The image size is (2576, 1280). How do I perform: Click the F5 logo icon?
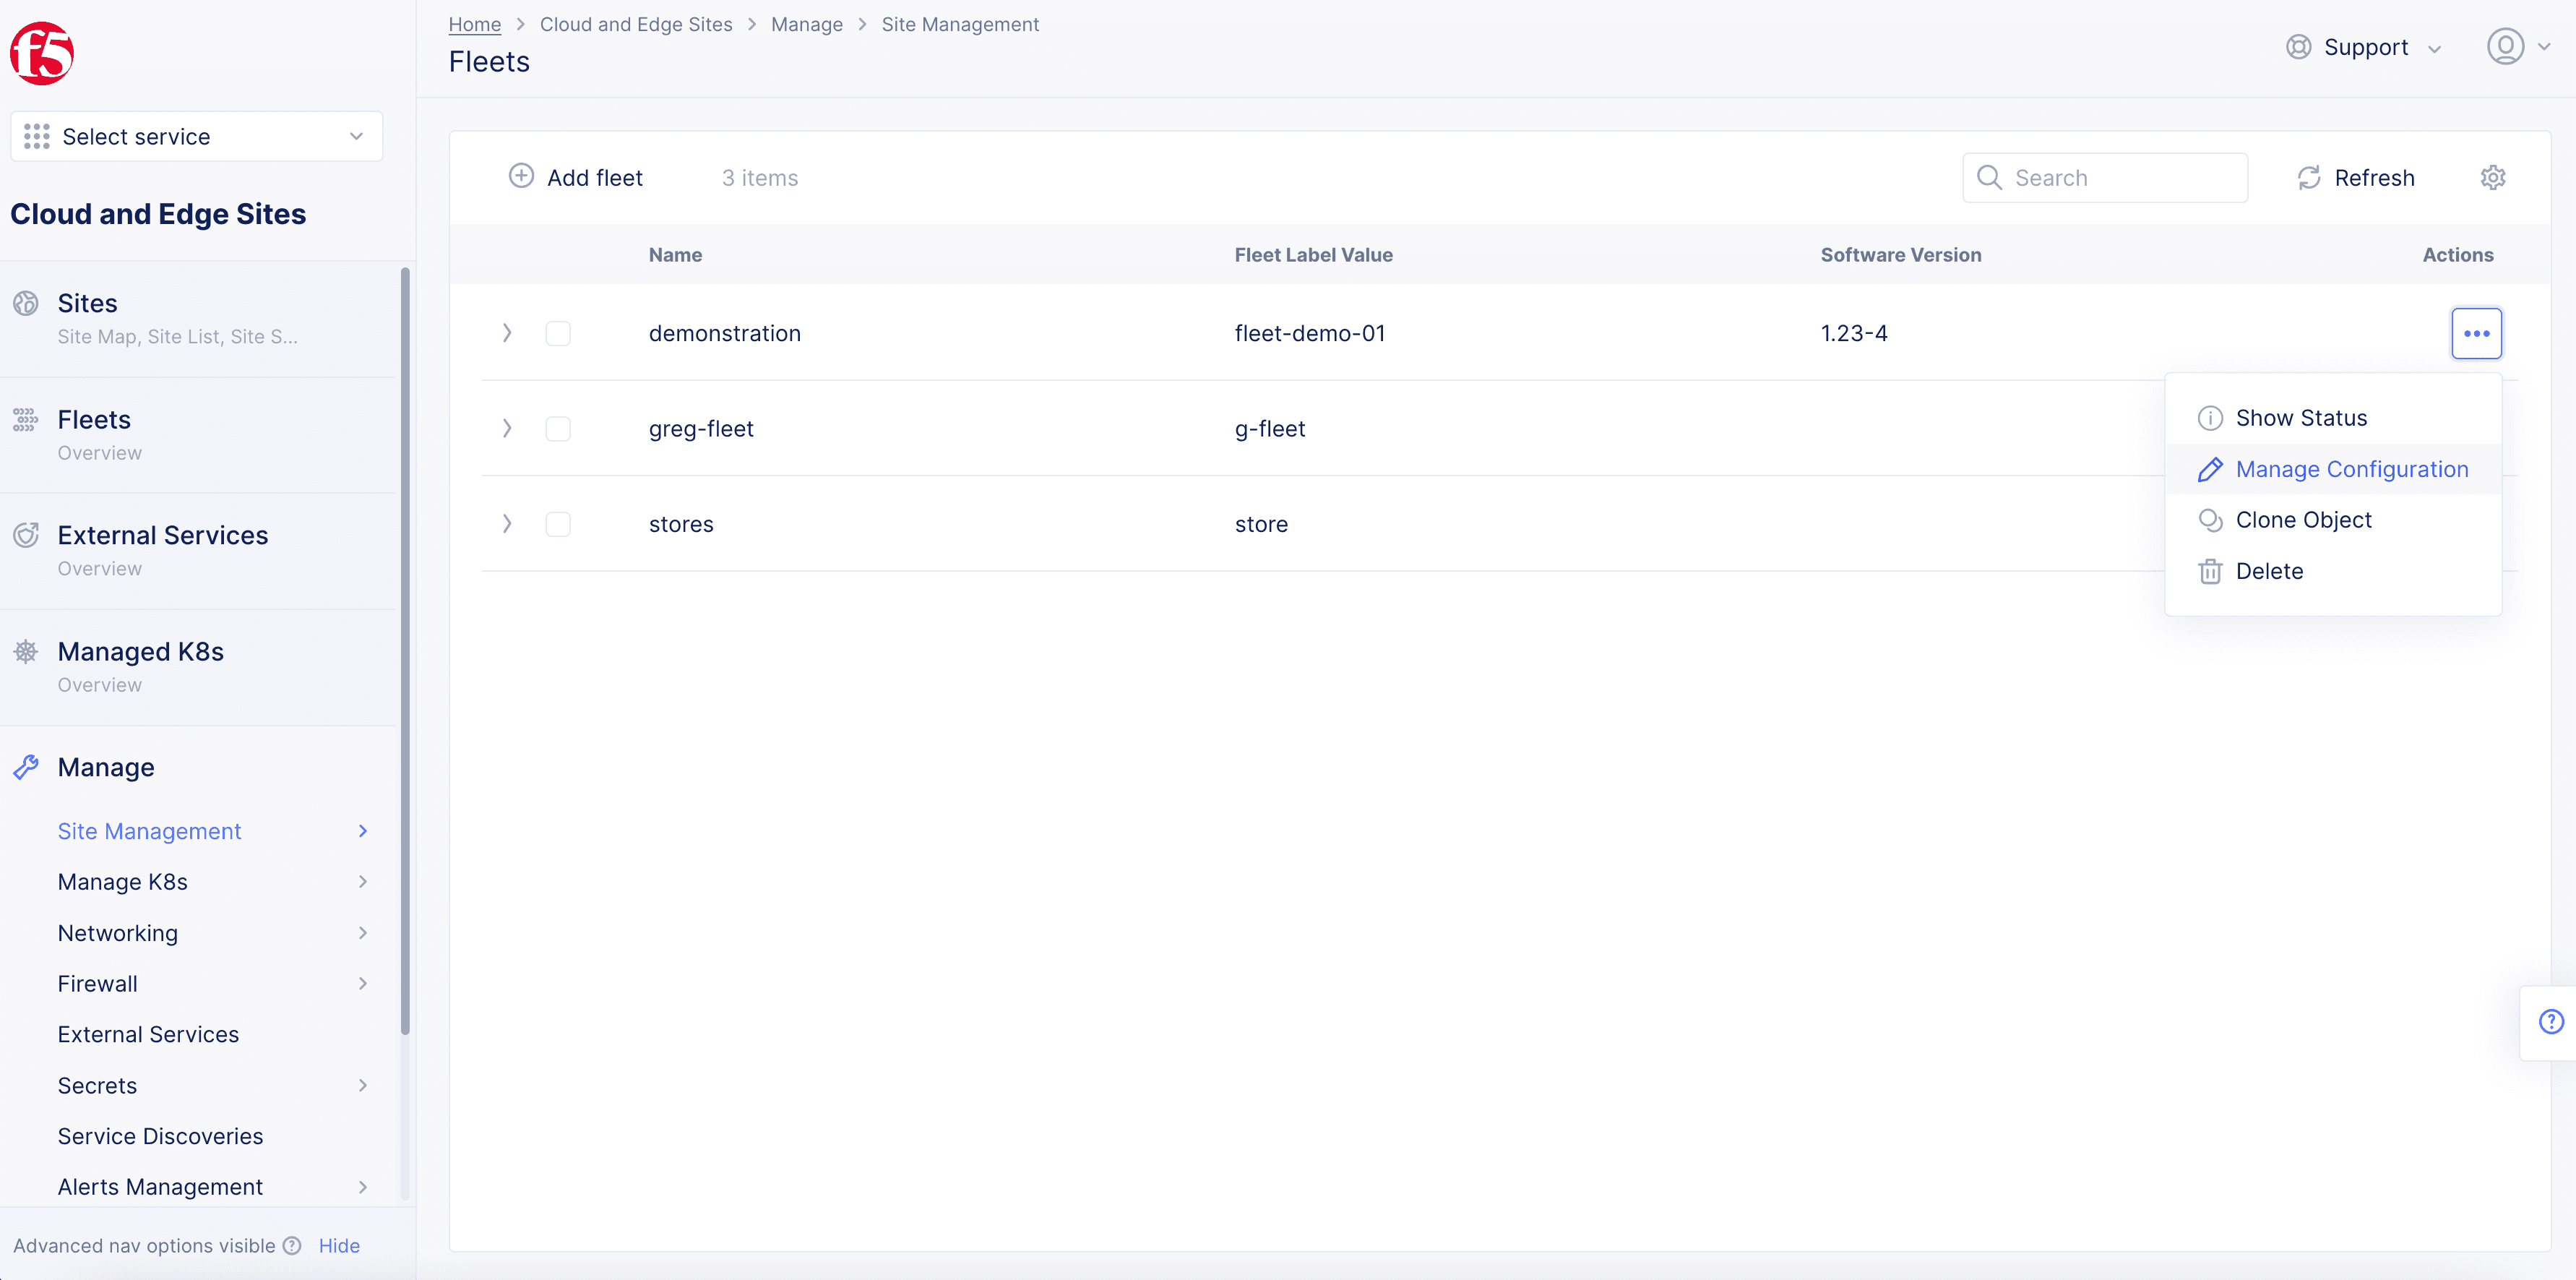point(42,54)
